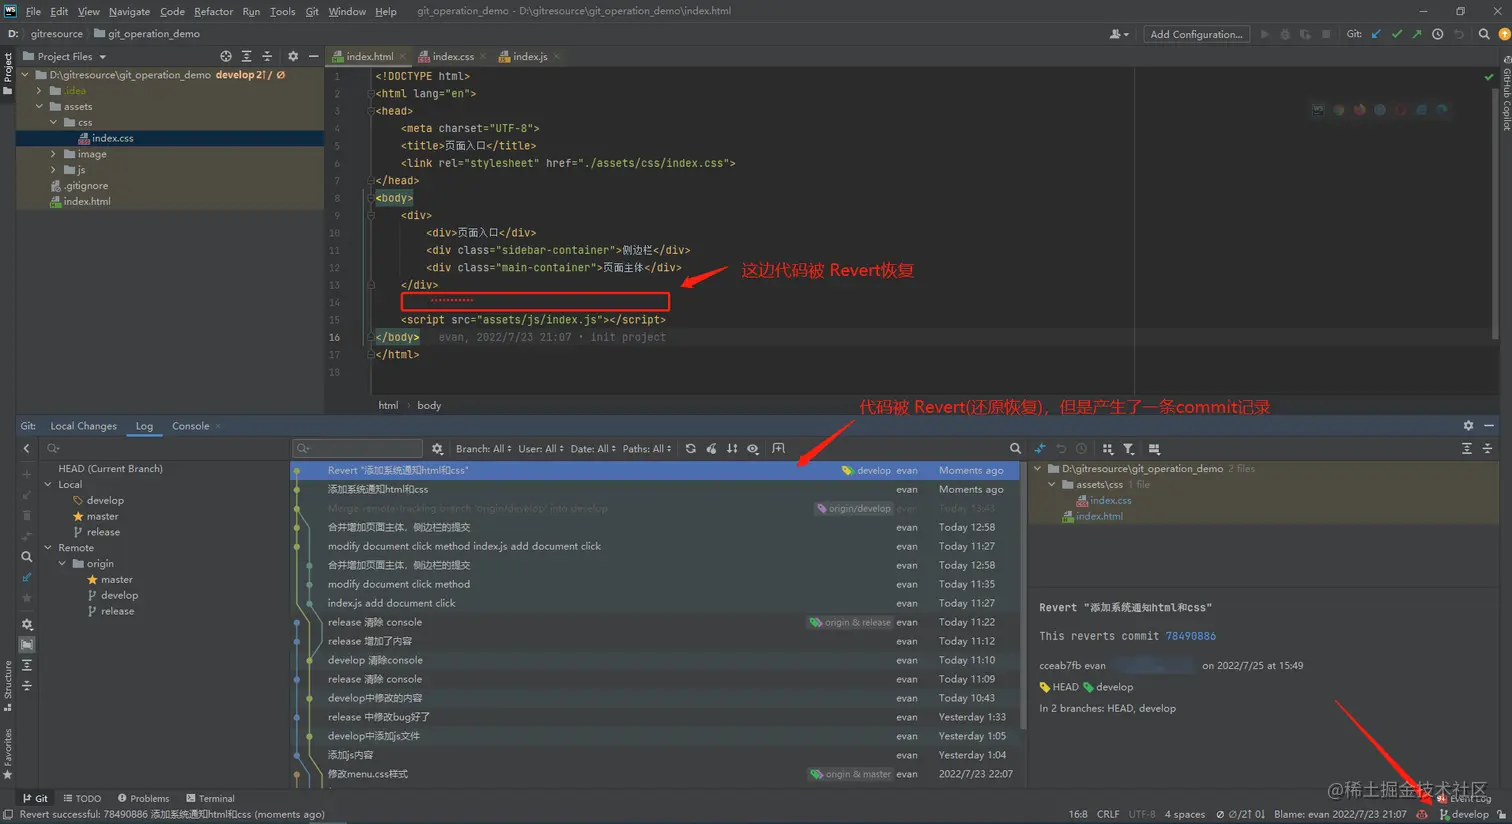This screenshot has height=824, width=1512.
Task: Toggle Intelli-Sort icon in Git log toolbar
Action: 732,449
